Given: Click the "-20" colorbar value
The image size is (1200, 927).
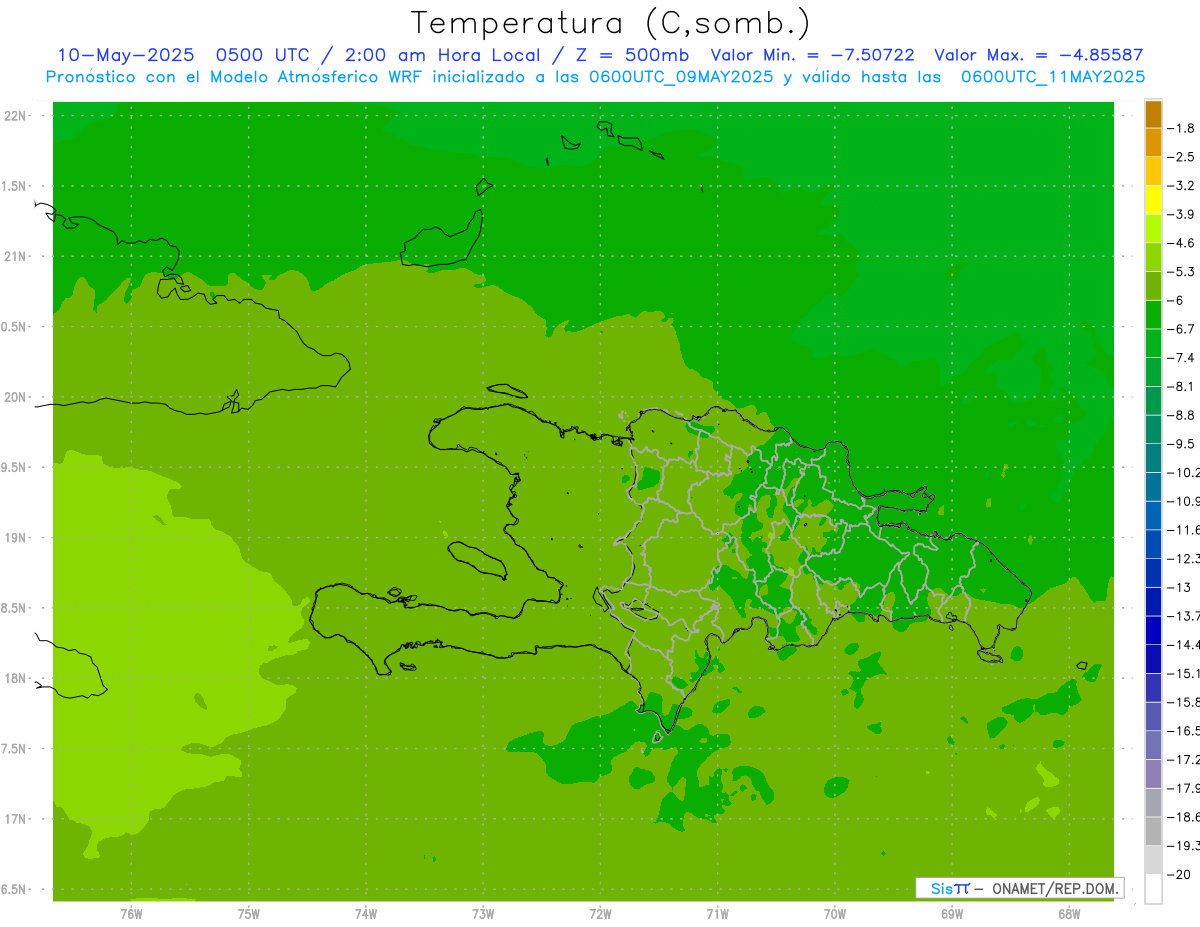Looking at the screenshot, I should [1179, 874].
